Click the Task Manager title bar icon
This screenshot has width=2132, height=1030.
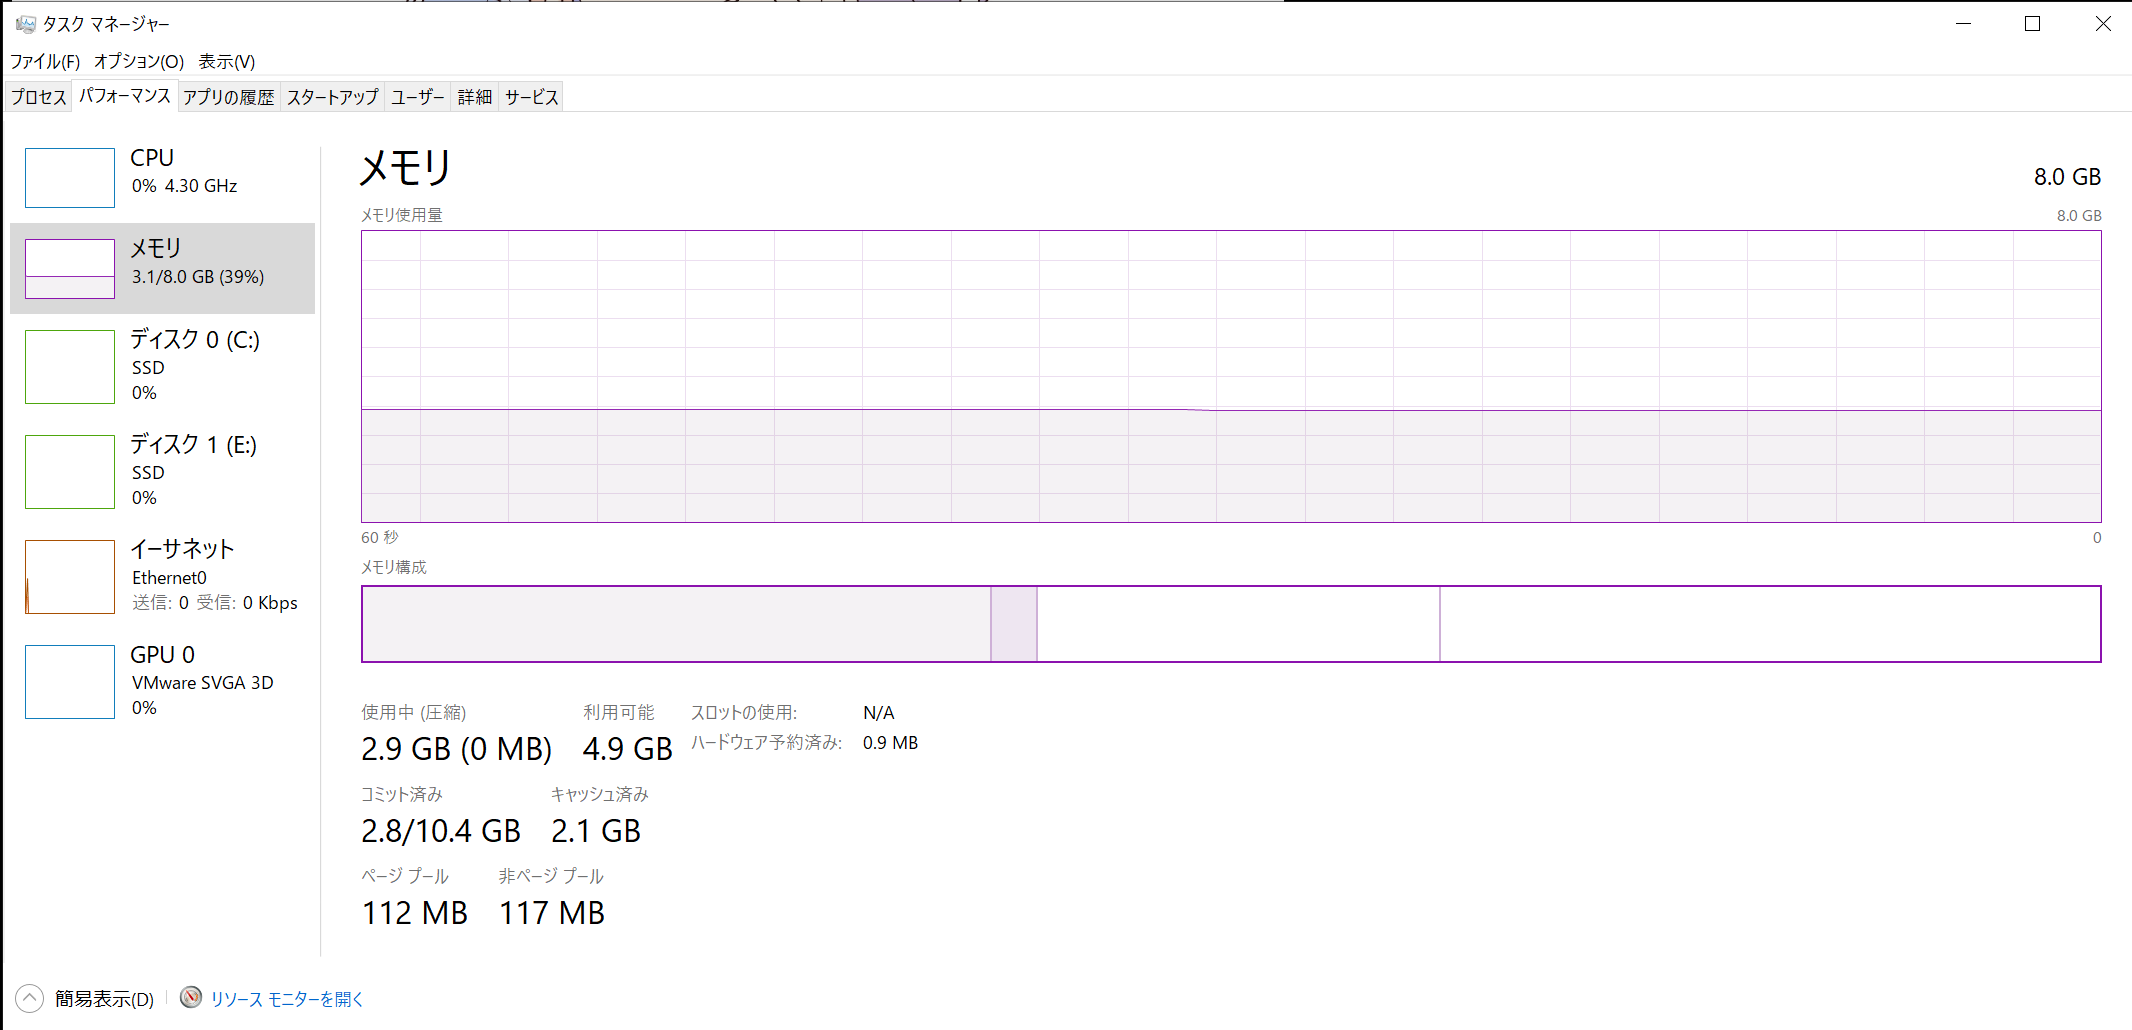click(x=25, y=24)
